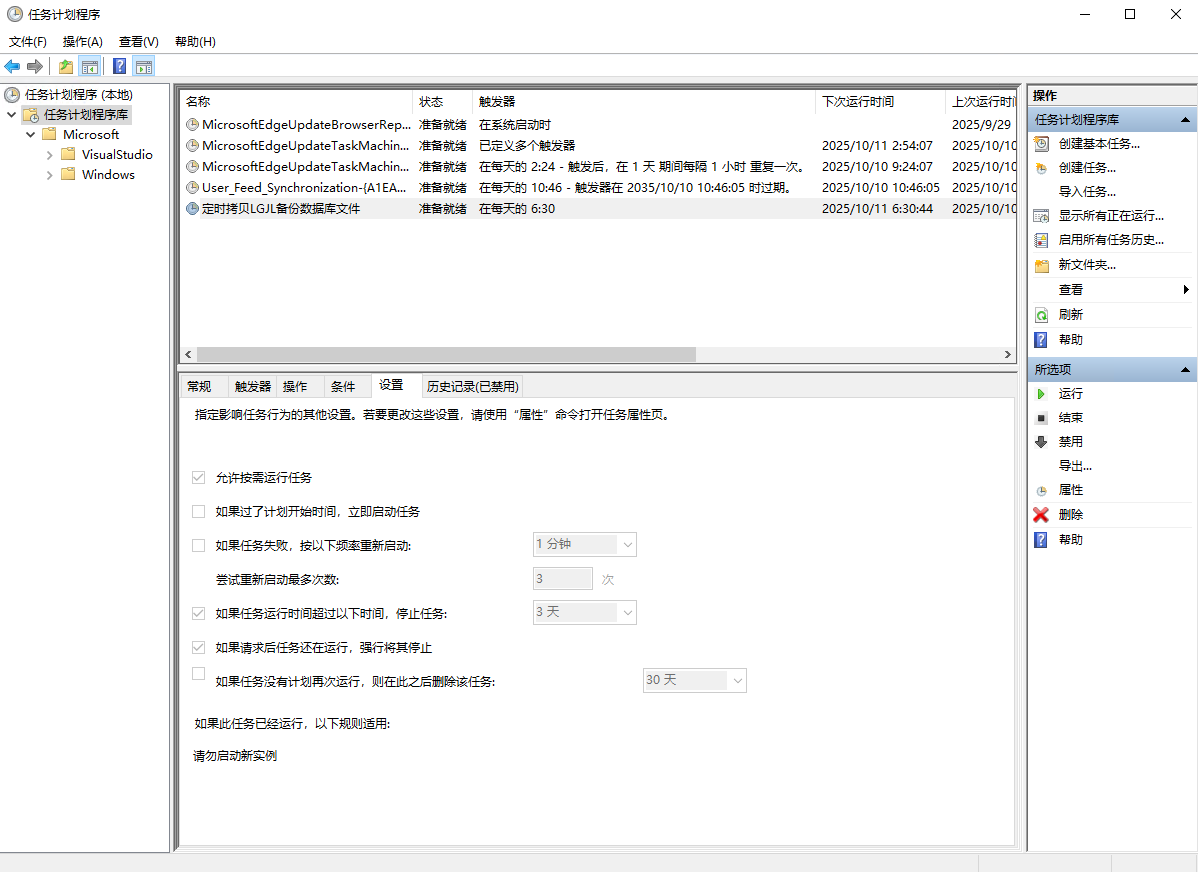Sort by the 名称 column header

pos(296,102)
